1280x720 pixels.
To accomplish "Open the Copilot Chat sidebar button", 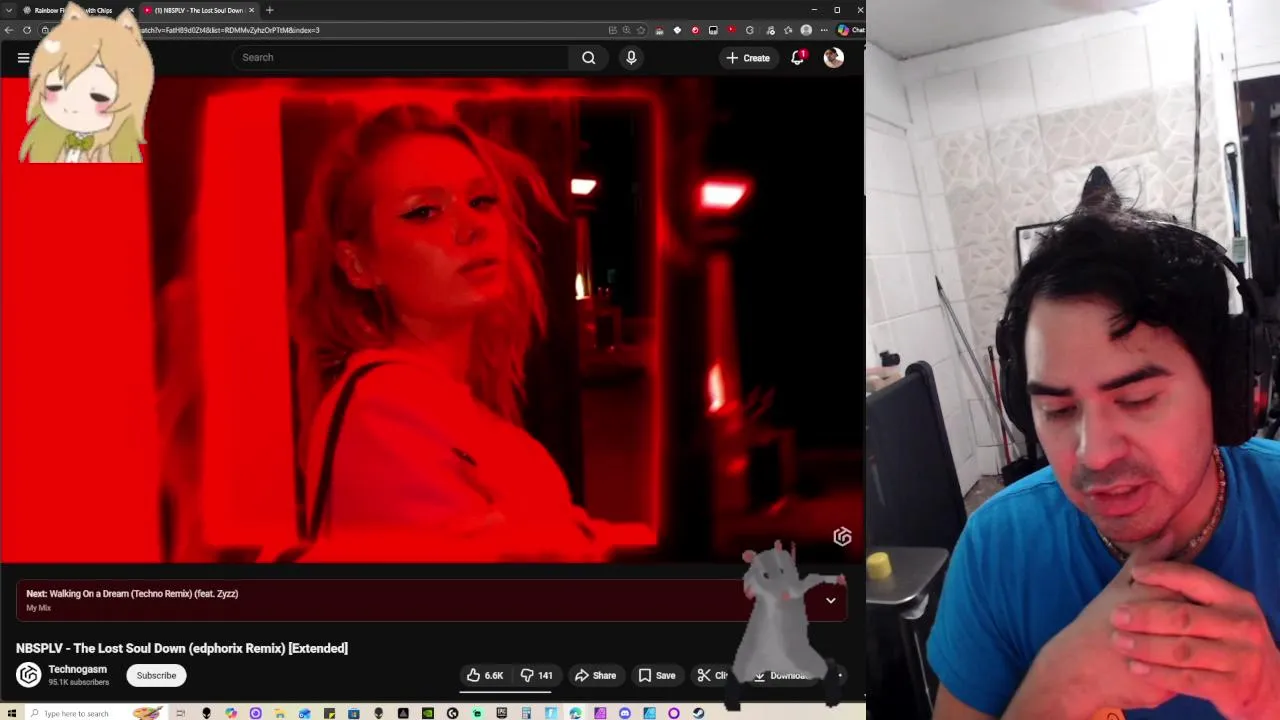I will (851, 30).
